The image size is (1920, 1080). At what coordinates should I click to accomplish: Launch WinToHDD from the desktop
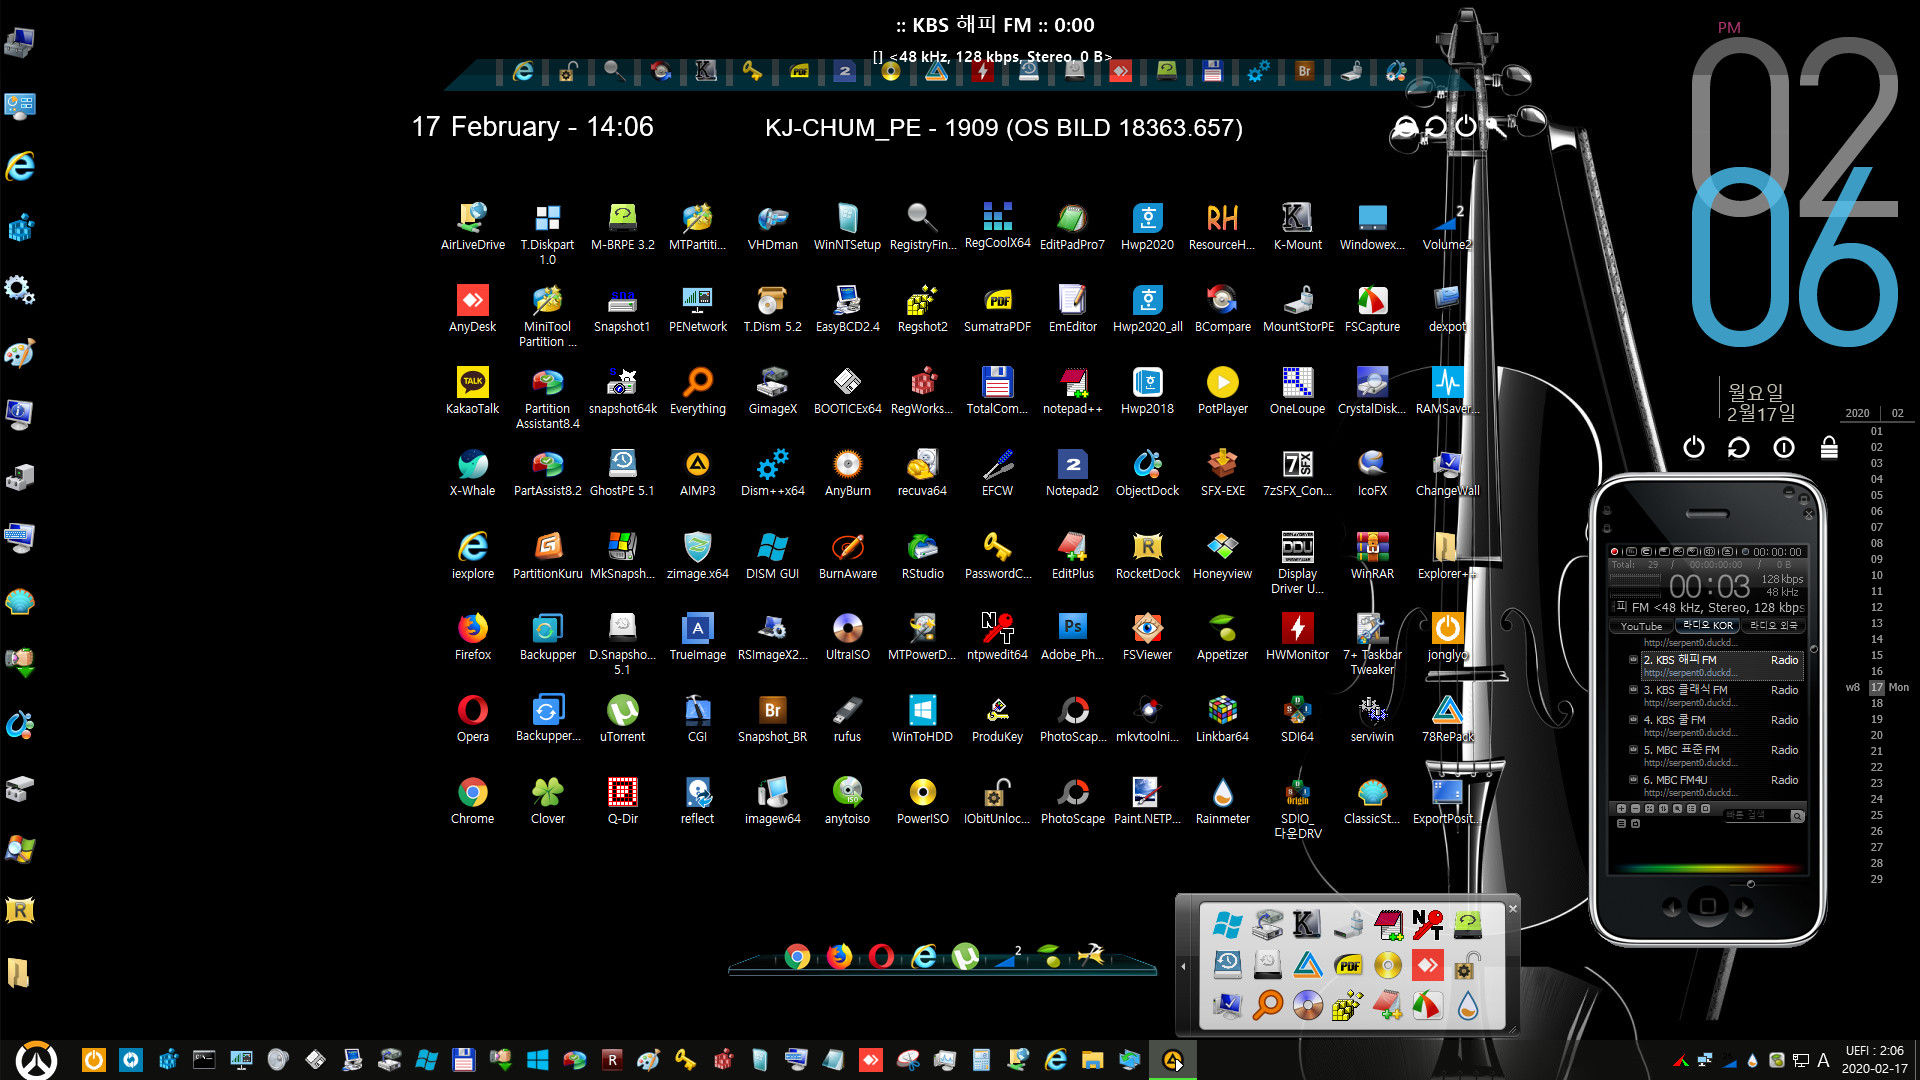[x=922, y=719]
